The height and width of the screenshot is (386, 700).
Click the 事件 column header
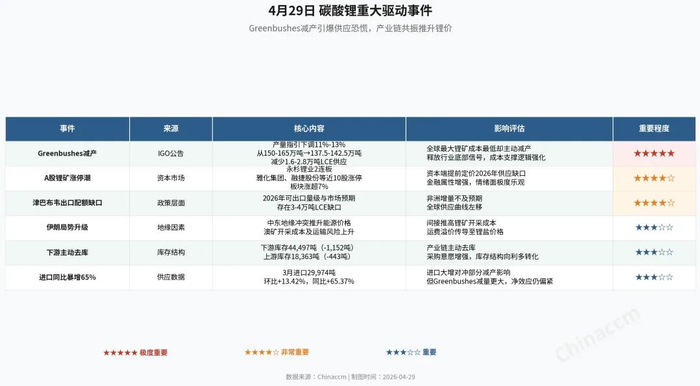[x=67, y=129]
